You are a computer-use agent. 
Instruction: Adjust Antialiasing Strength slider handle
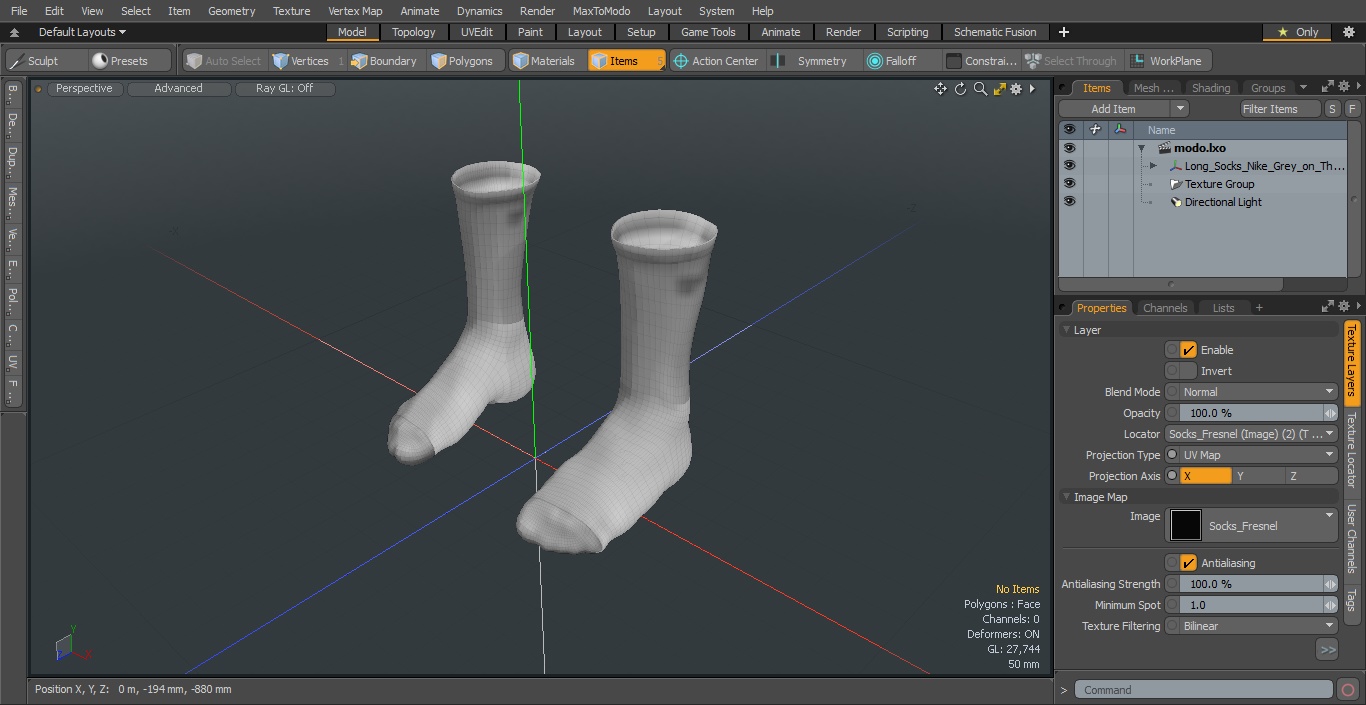click(x=1330, y=584)
